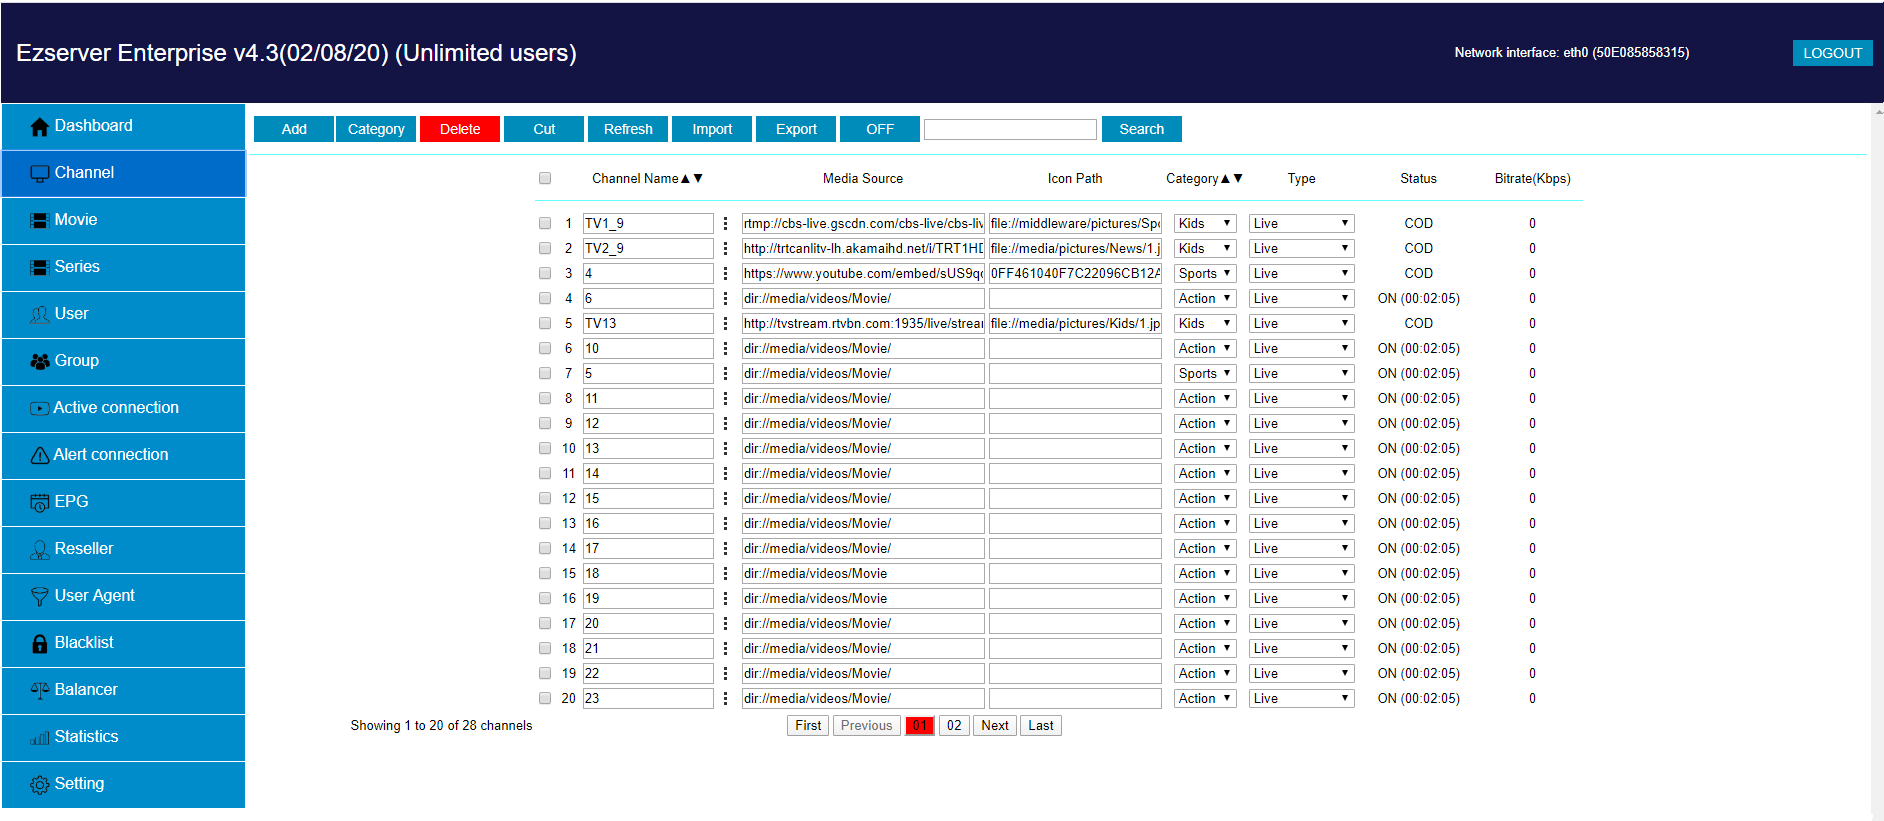Open the Live type dropdown in row 20

pyautogui.click(x=1301, y=698)
